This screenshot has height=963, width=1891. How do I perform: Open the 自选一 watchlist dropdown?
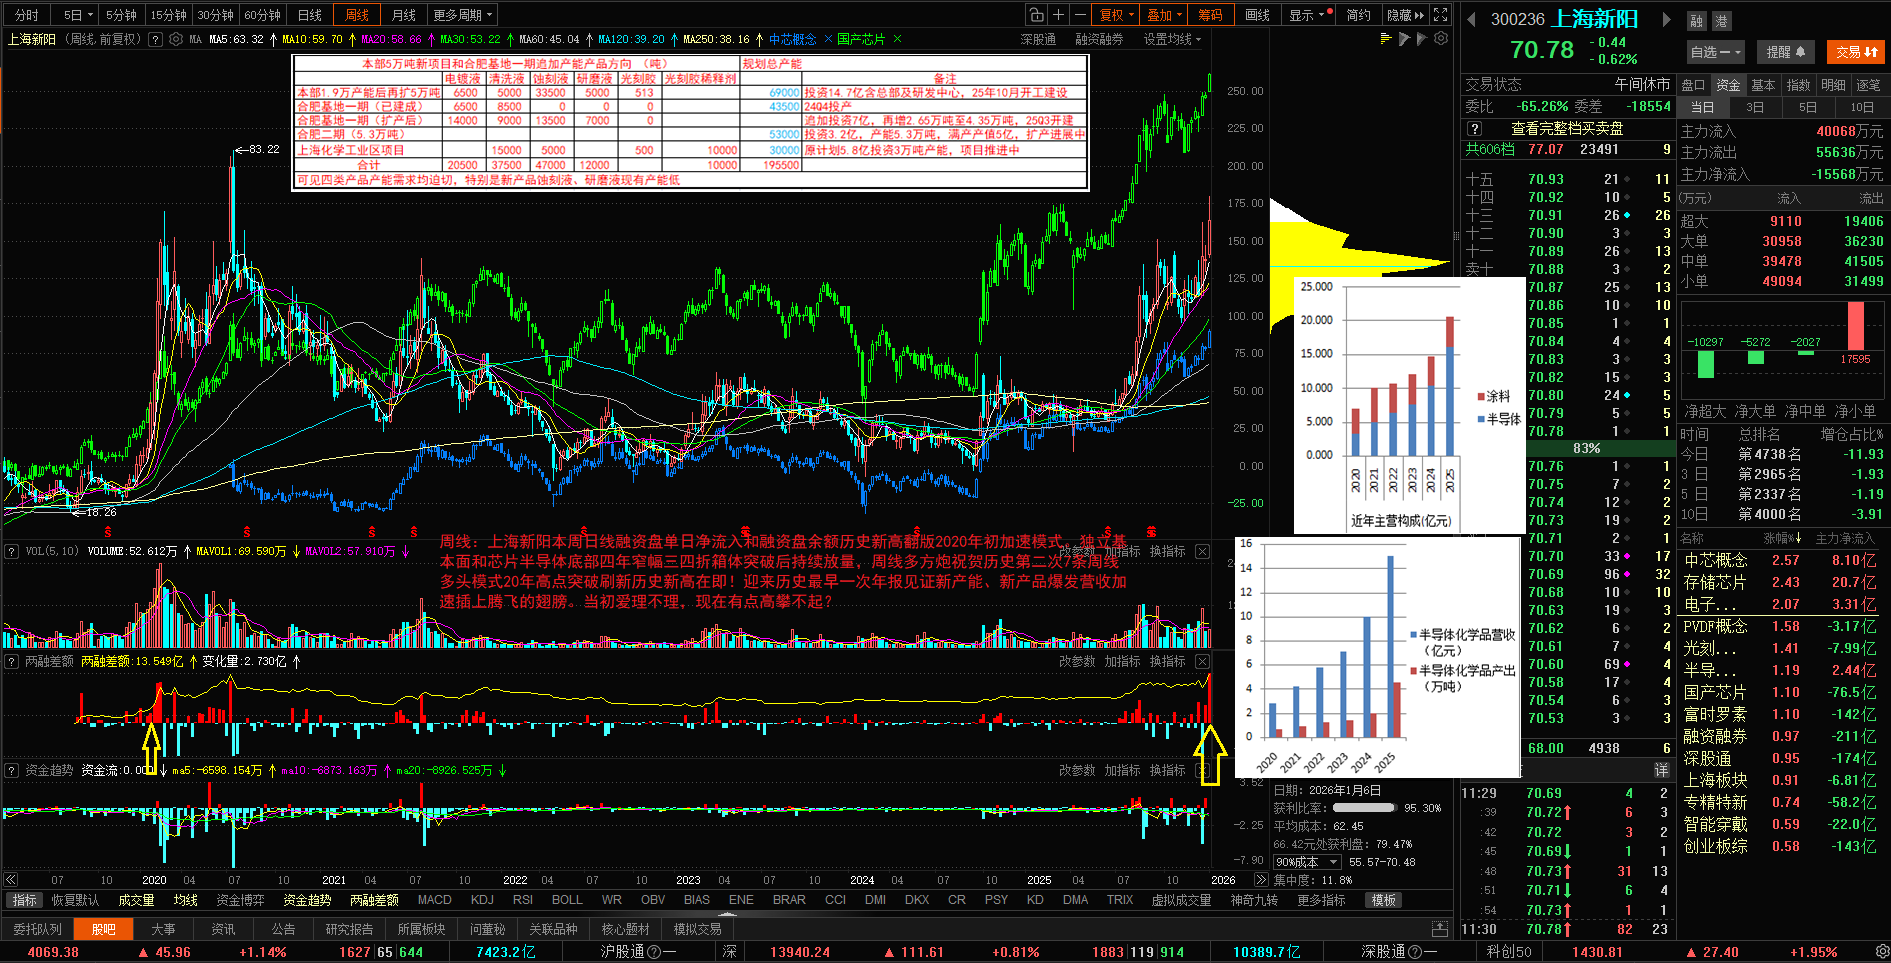click(1715, 52)
